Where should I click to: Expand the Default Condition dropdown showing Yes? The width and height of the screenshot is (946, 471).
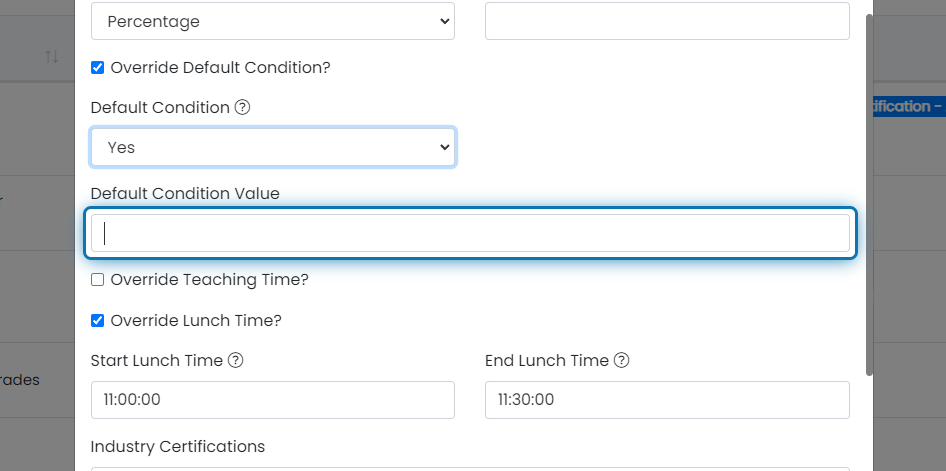[272, 147]
